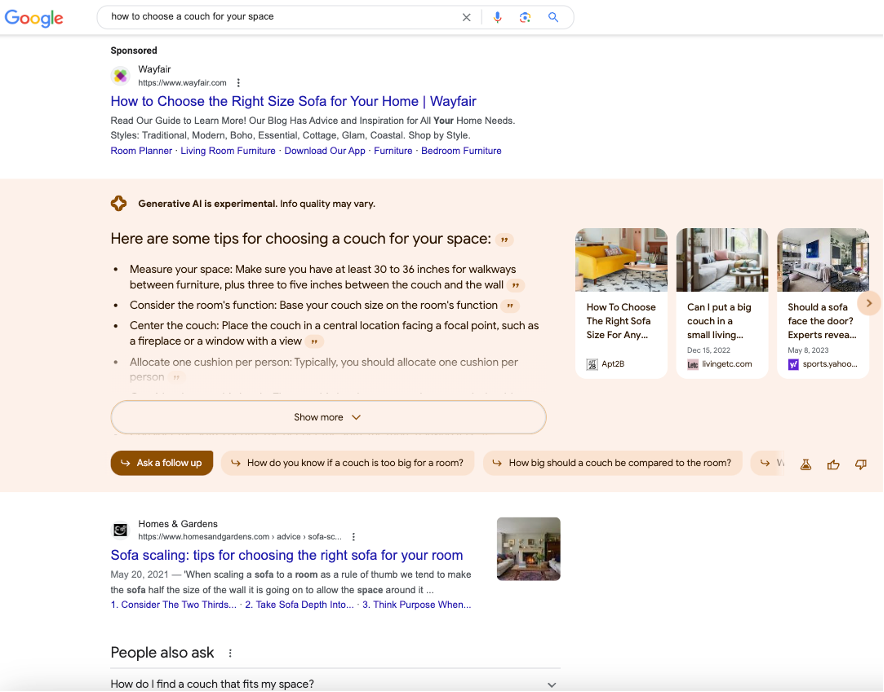Open the Furniture sitelink
Viewport: 884px width, 692px height.
click(x=393, y=151)
